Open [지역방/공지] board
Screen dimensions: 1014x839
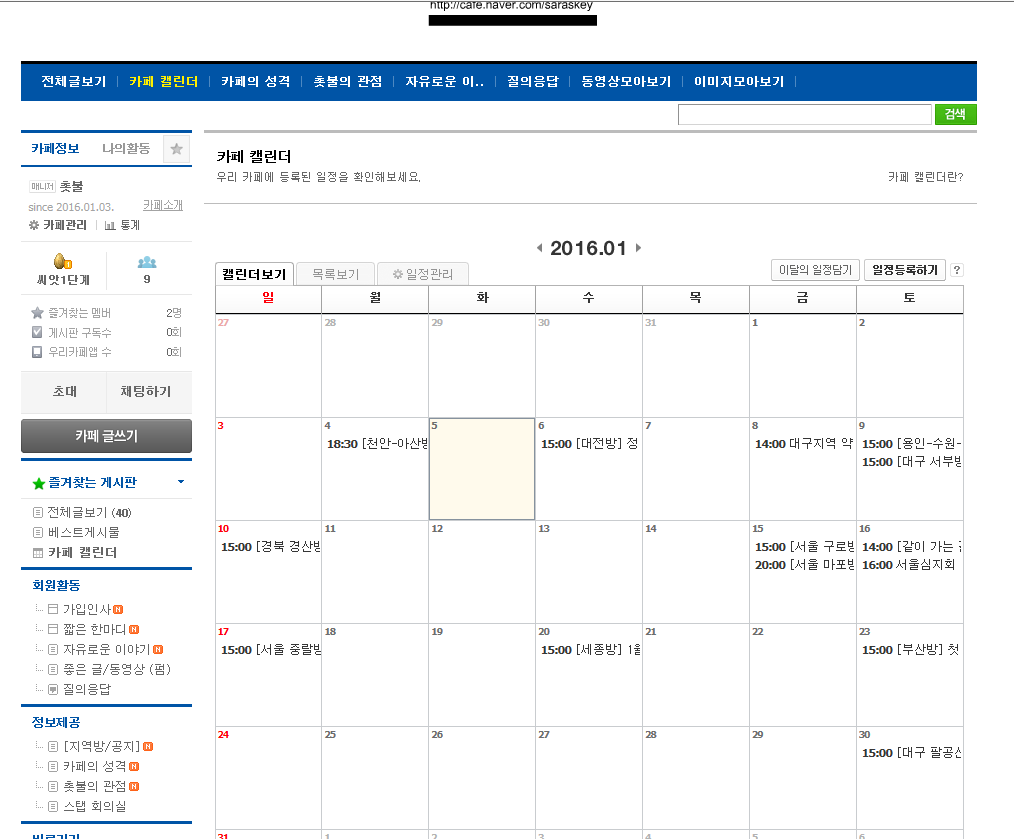tap(102, 746)
